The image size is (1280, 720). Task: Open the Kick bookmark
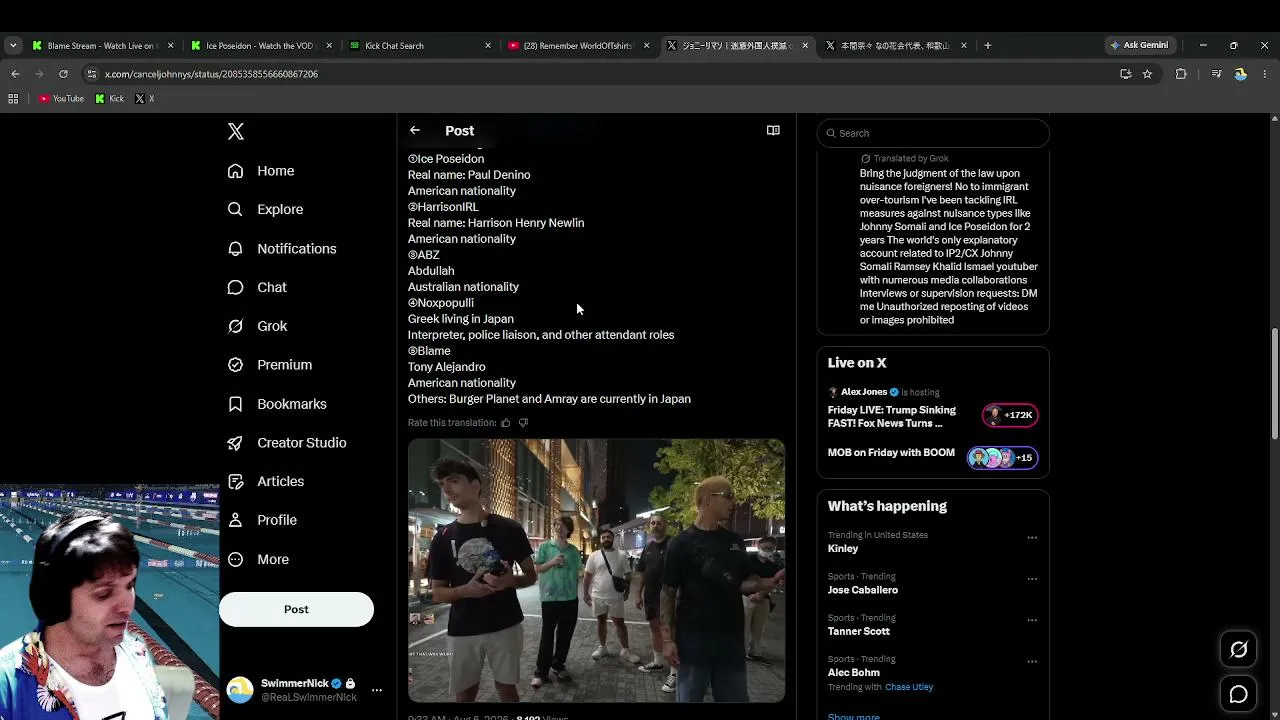[x=110, y=99]
